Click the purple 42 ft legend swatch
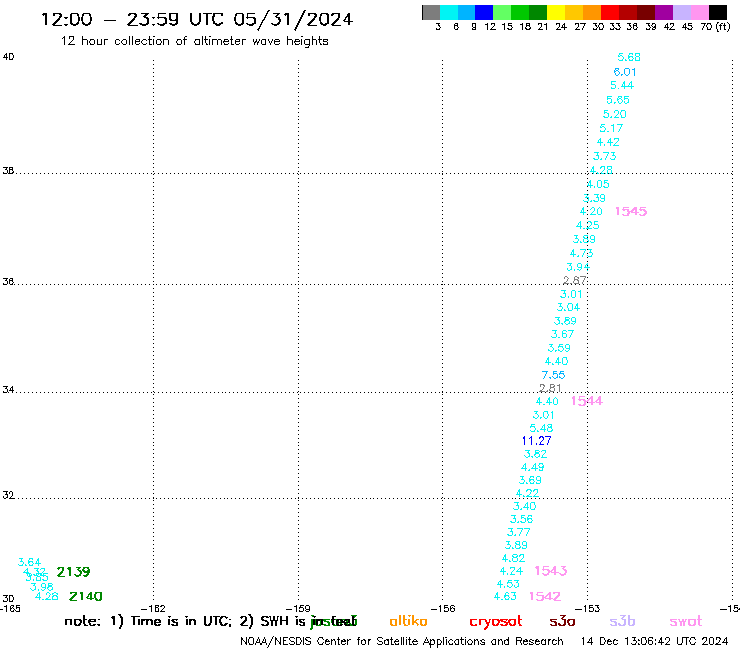 (664, 13)
